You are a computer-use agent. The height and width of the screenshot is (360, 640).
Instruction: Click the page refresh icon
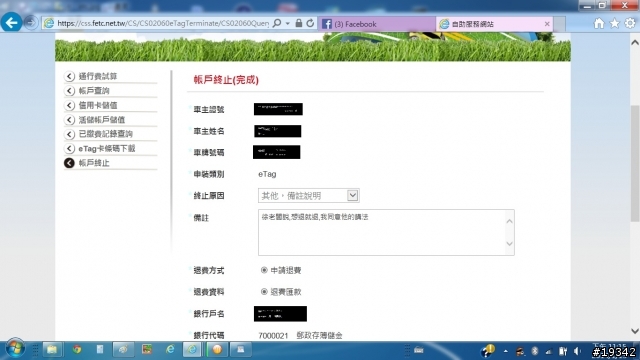click(x=310, y=23)
